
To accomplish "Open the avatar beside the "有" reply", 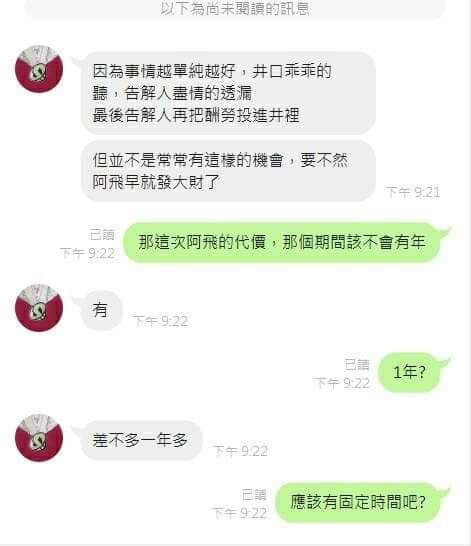I will (39, 308).
